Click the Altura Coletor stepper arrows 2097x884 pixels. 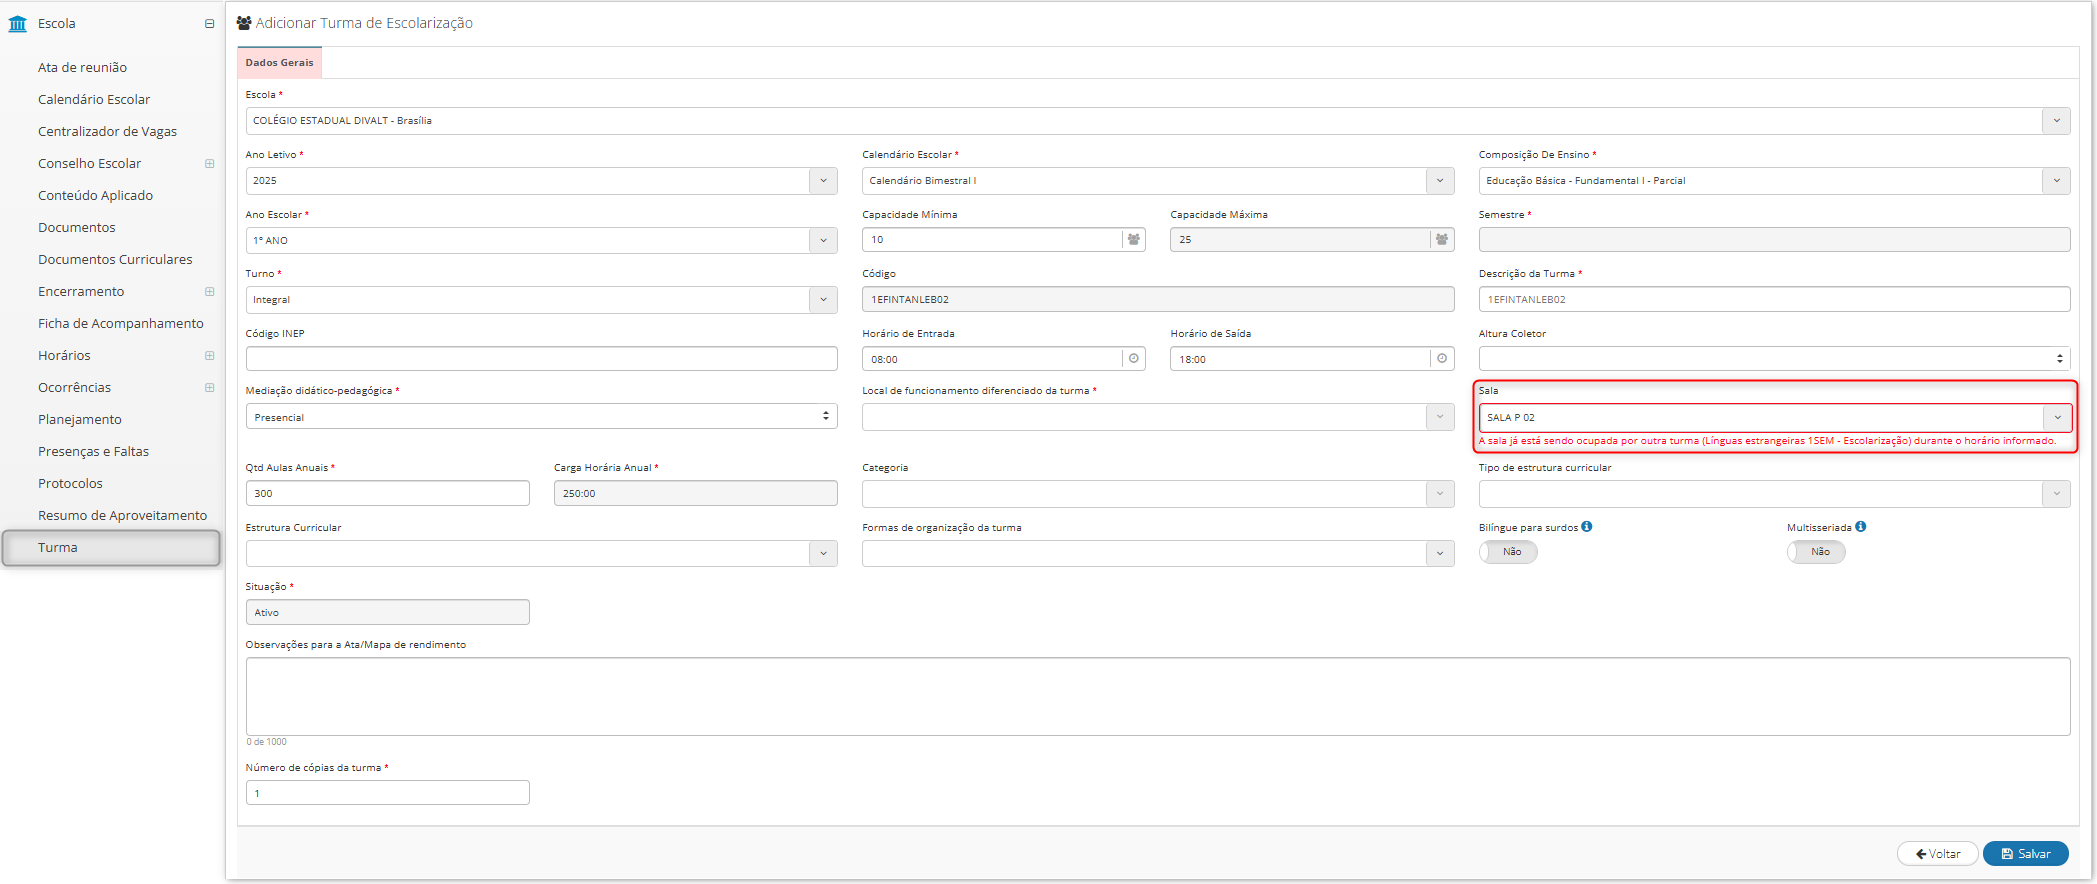(x=2059, y=358)
